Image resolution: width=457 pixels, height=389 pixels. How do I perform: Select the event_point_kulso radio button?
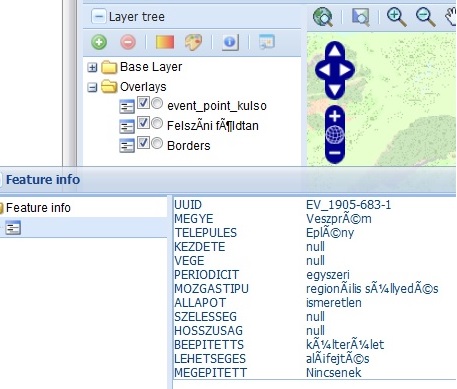pos(157,103)
